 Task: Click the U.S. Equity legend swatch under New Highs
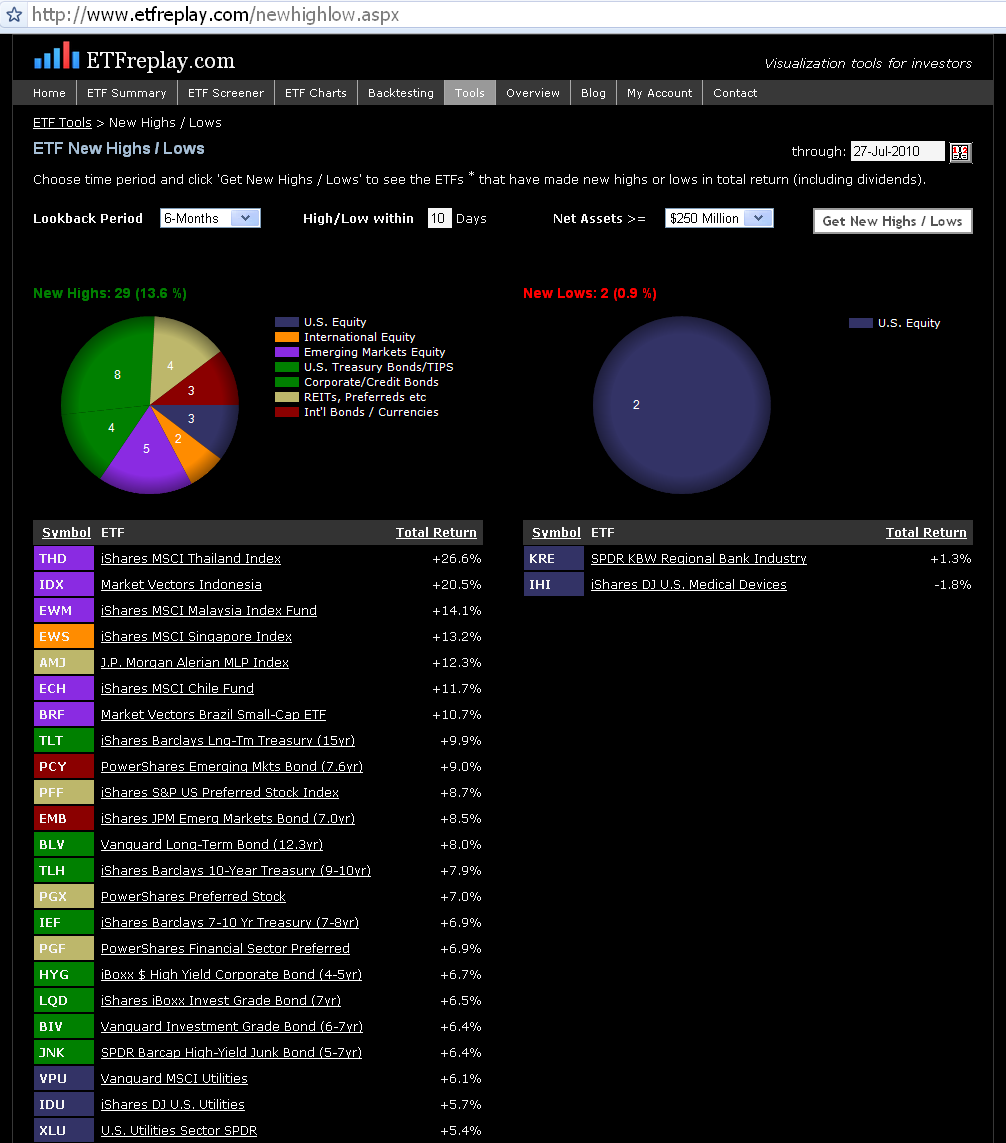point(286,322)
